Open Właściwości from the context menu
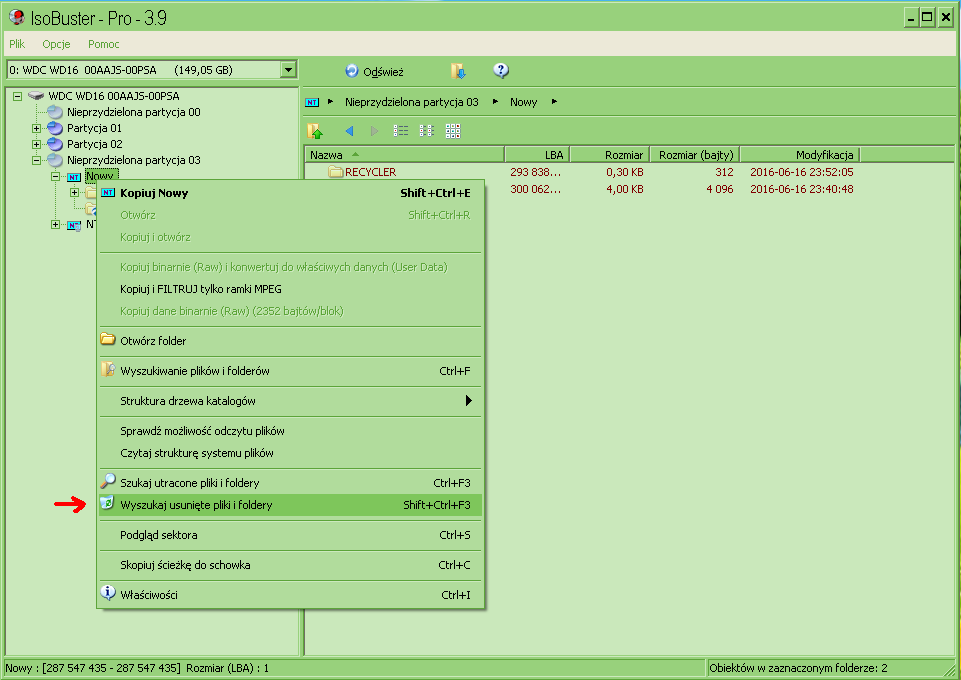This screenshot has height=680, width=961. (x=291, y=594)
